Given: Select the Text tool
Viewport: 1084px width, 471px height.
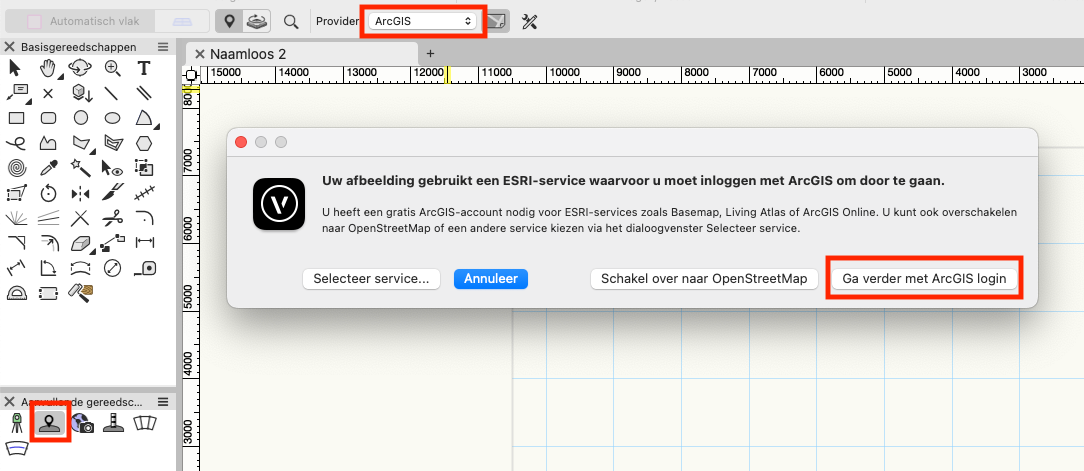Looking at the screenshot, I should point(144,68).
